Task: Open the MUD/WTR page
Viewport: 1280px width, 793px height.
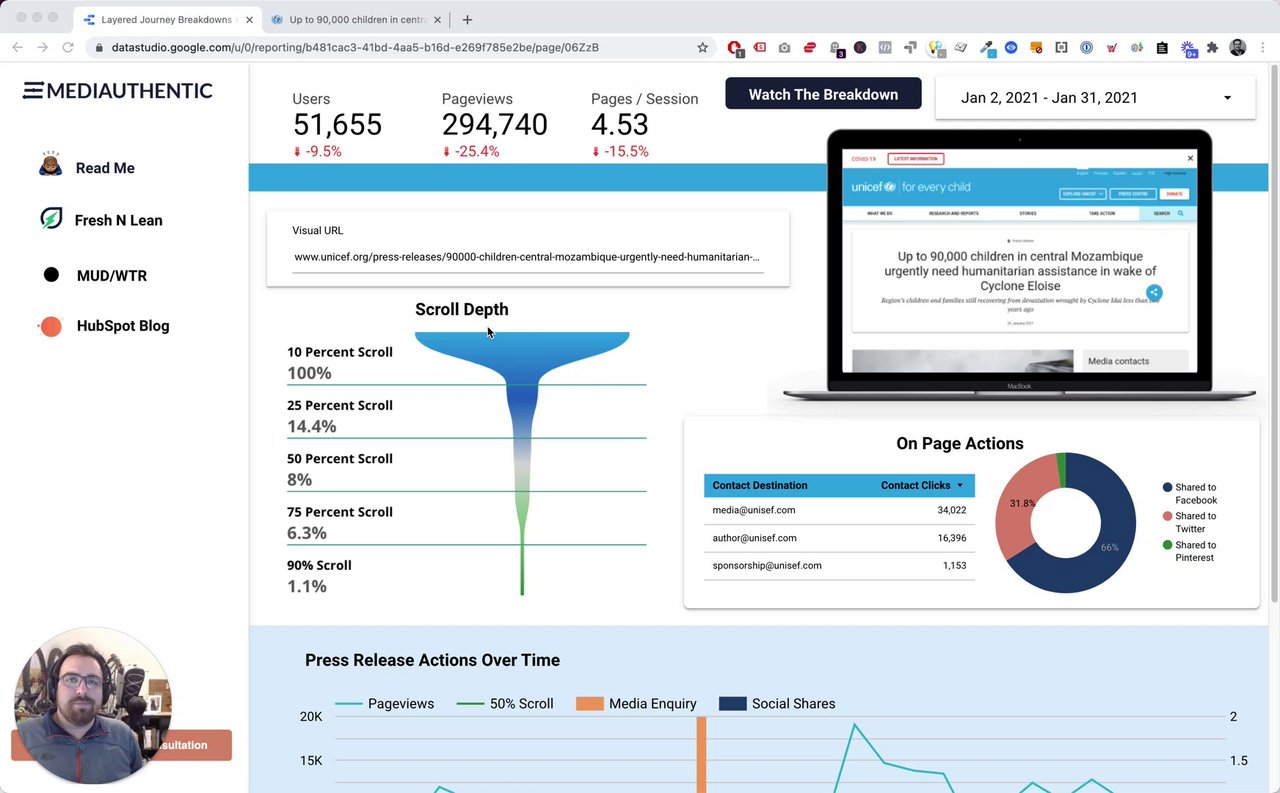Action: click(x=112, y=276)
